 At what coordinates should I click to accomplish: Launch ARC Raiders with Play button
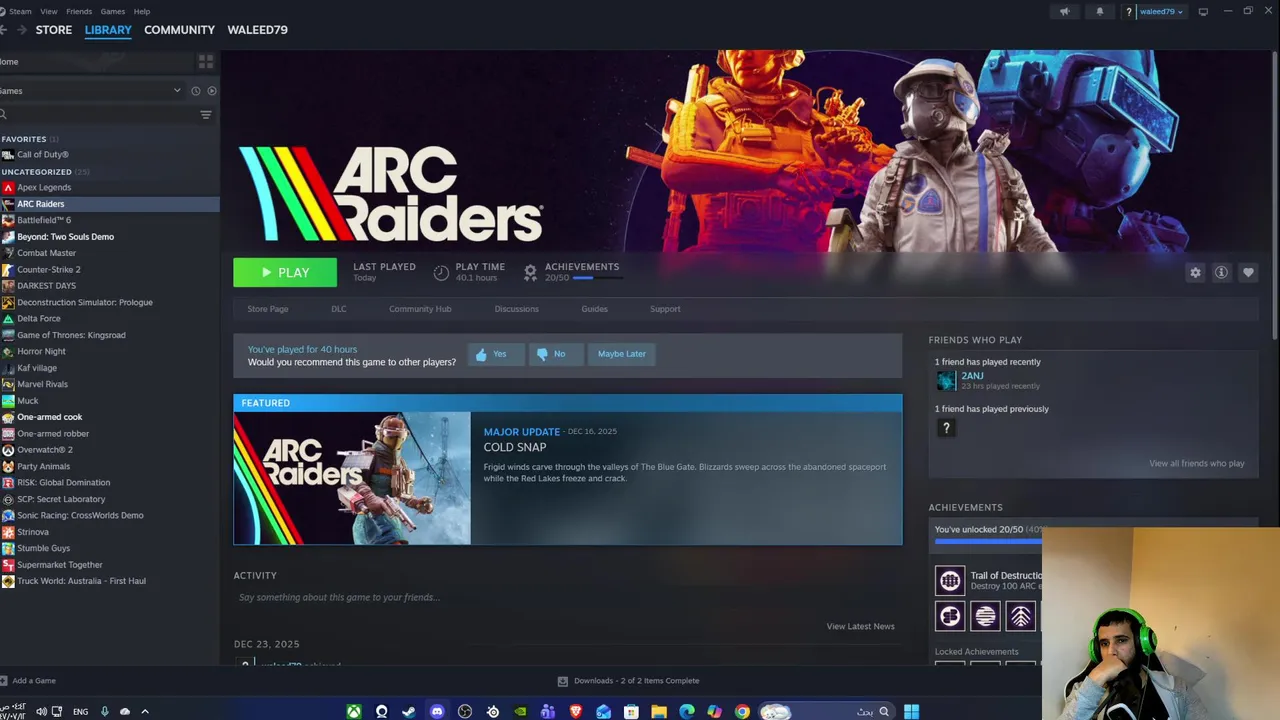(285, 272)
